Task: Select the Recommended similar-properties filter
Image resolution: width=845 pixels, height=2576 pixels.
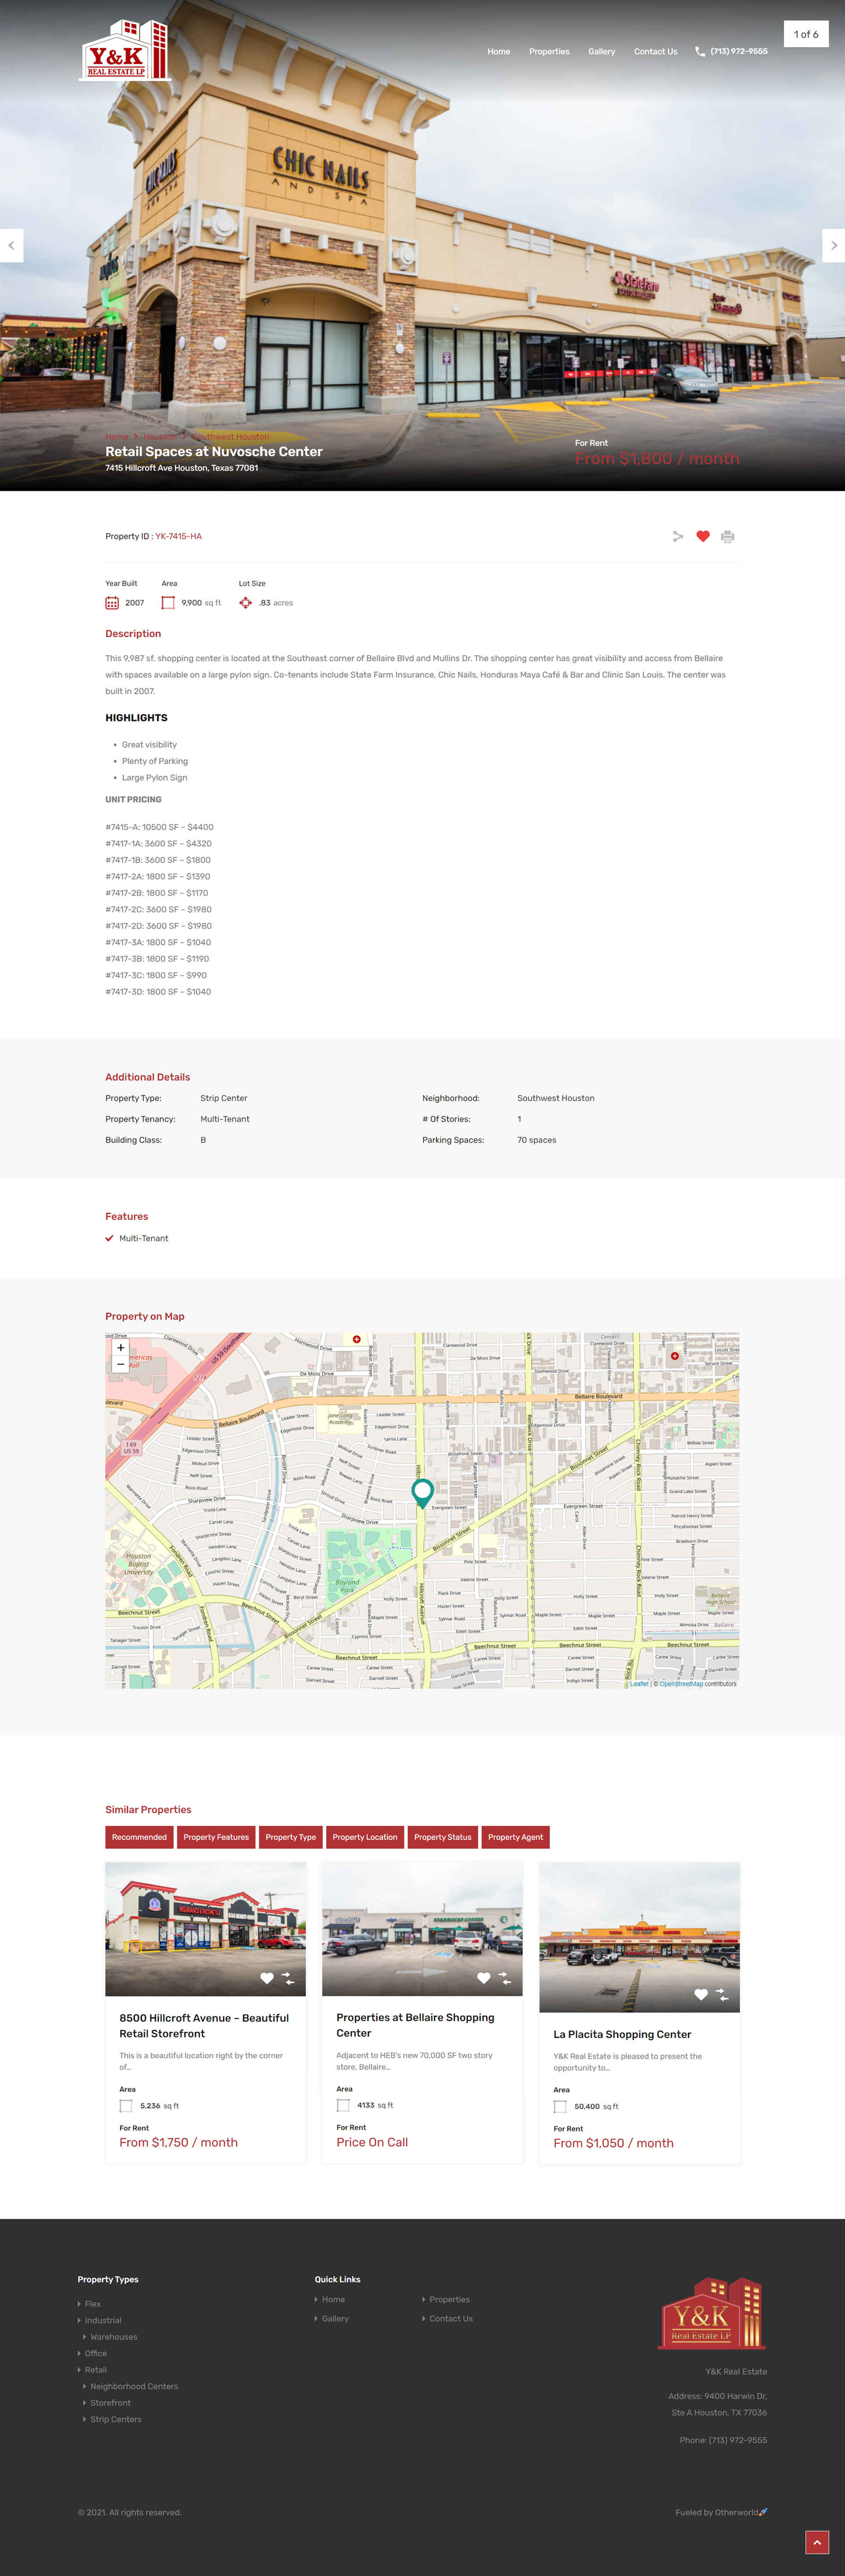Action: (139, 1837)
